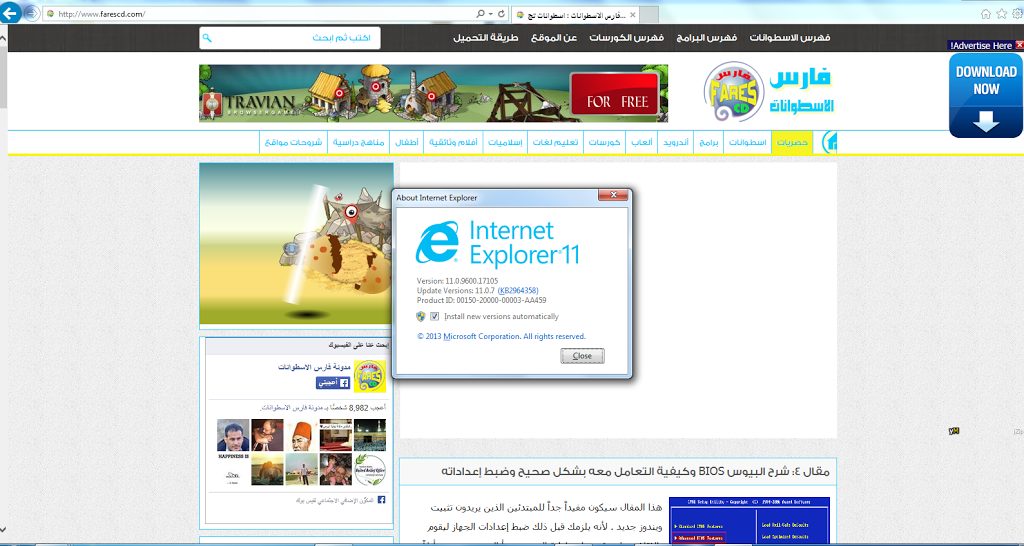Open a new blank tab
This screenshot has height=546, width=1024.
click(x=649, y=14)
